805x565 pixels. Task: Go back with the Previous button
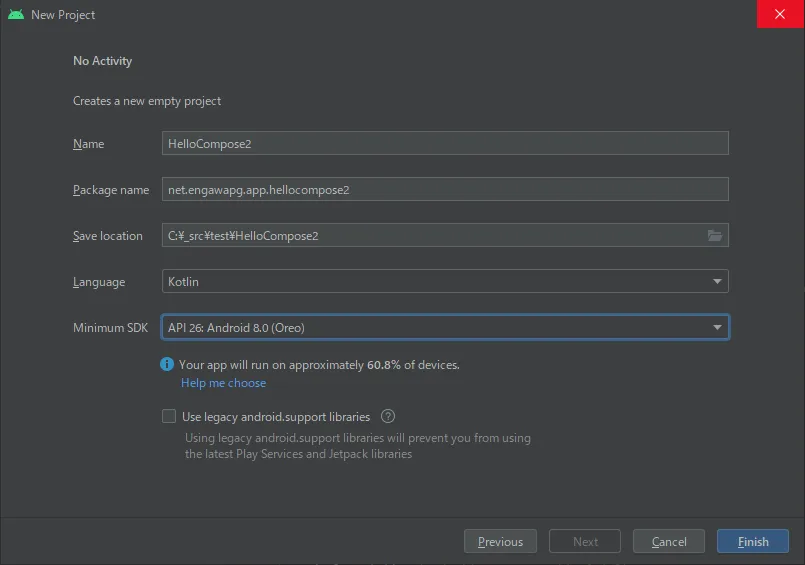[500, 542]
